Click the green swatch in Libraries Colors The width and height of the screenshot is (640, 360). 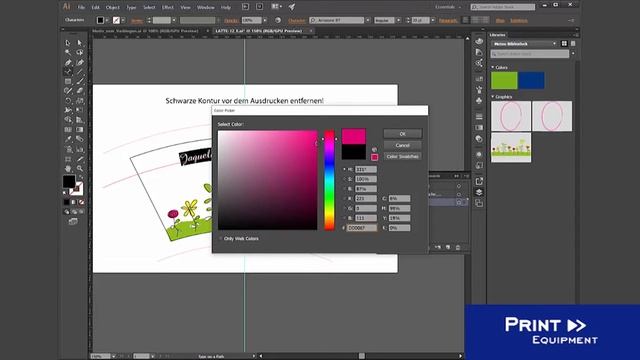pyautogui.click(x=504, y=80)
